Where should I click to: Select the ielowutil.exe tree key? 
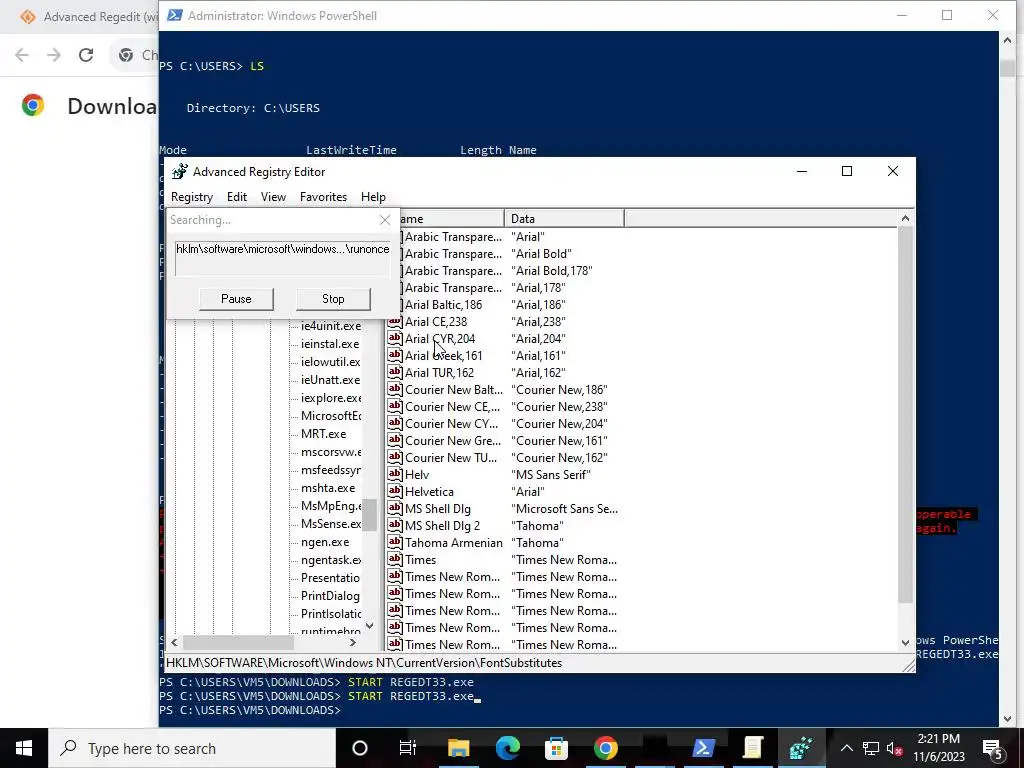tap(330, 362)
